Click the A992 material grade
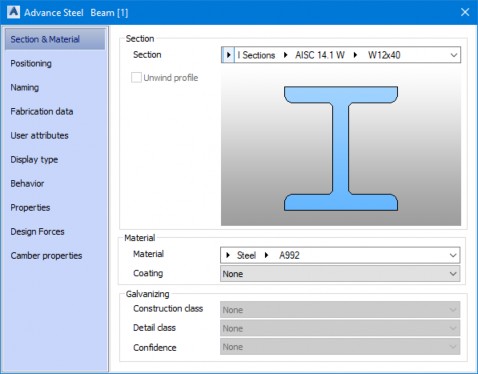This screenshot has width=478, height=374. (289, 255)
